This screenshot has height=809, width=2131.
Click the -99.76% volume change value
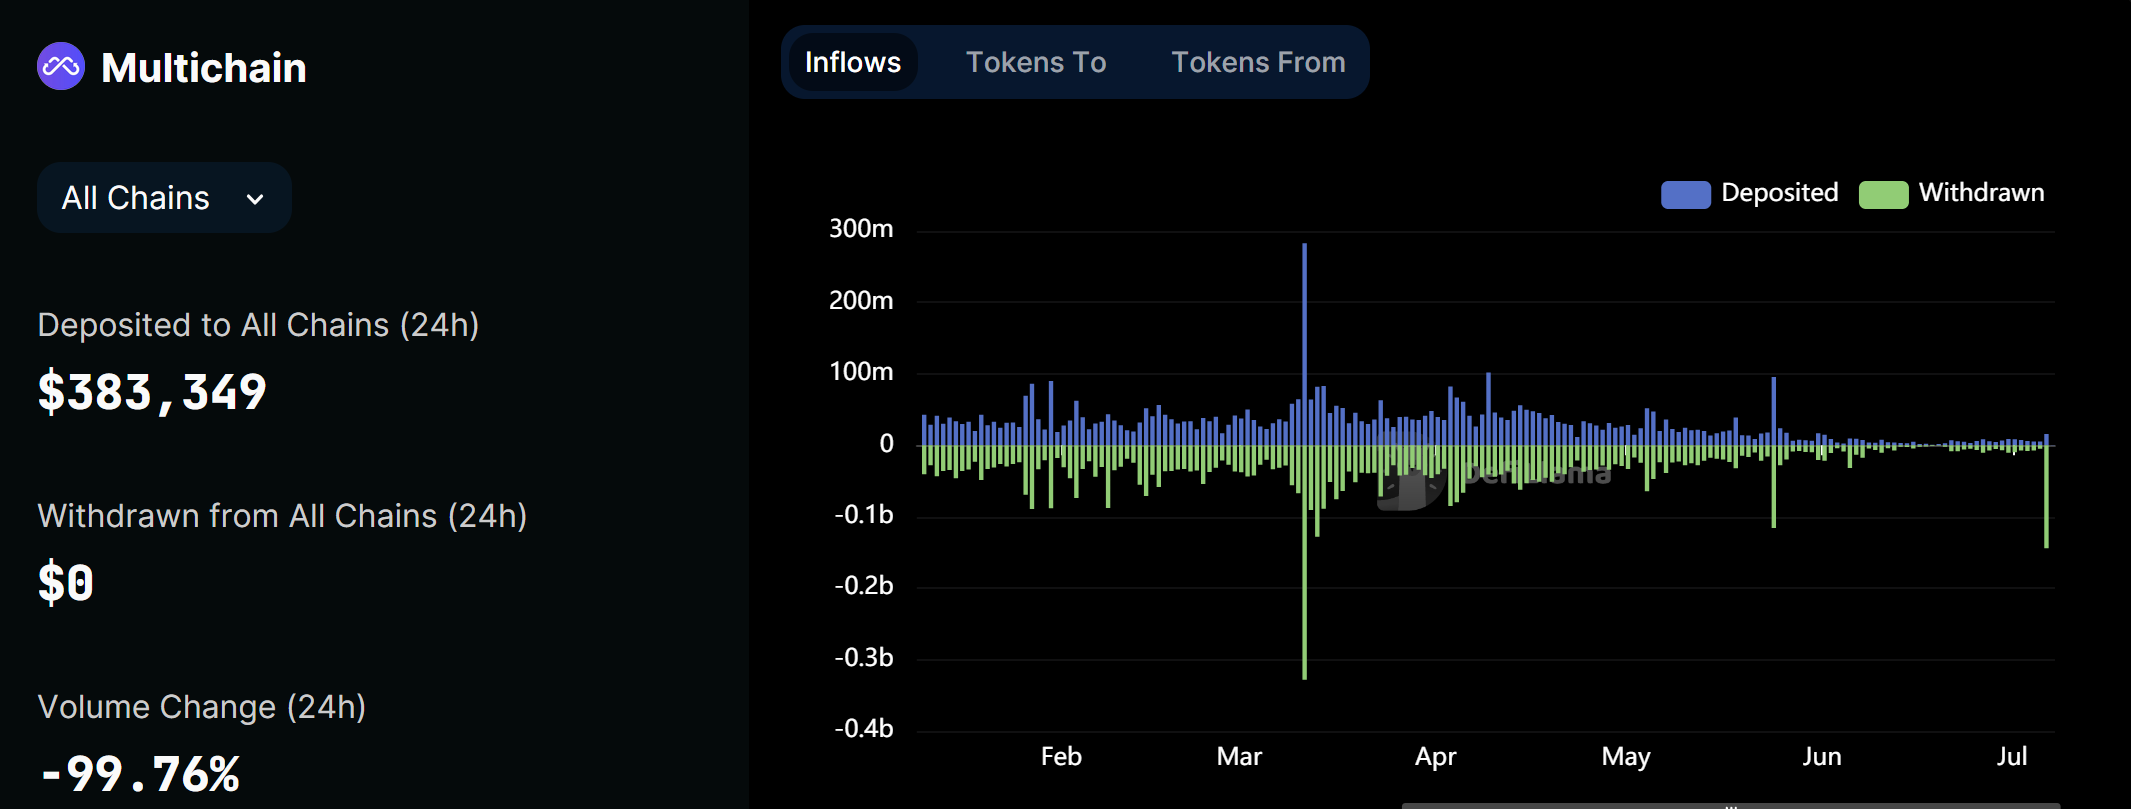pyautogui.click(x=140, y=774)
